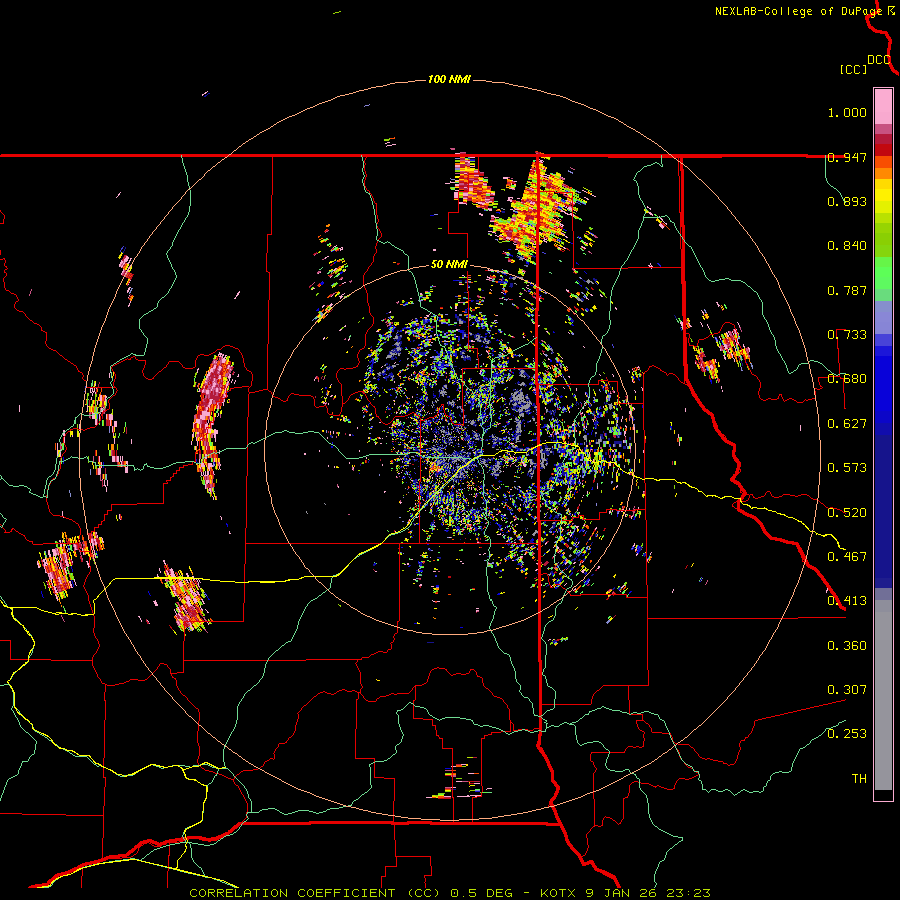This screenshot has height=900, width=900.
Task: Click the 1.000 value on color scale
Action: click(x=847, y=112)
